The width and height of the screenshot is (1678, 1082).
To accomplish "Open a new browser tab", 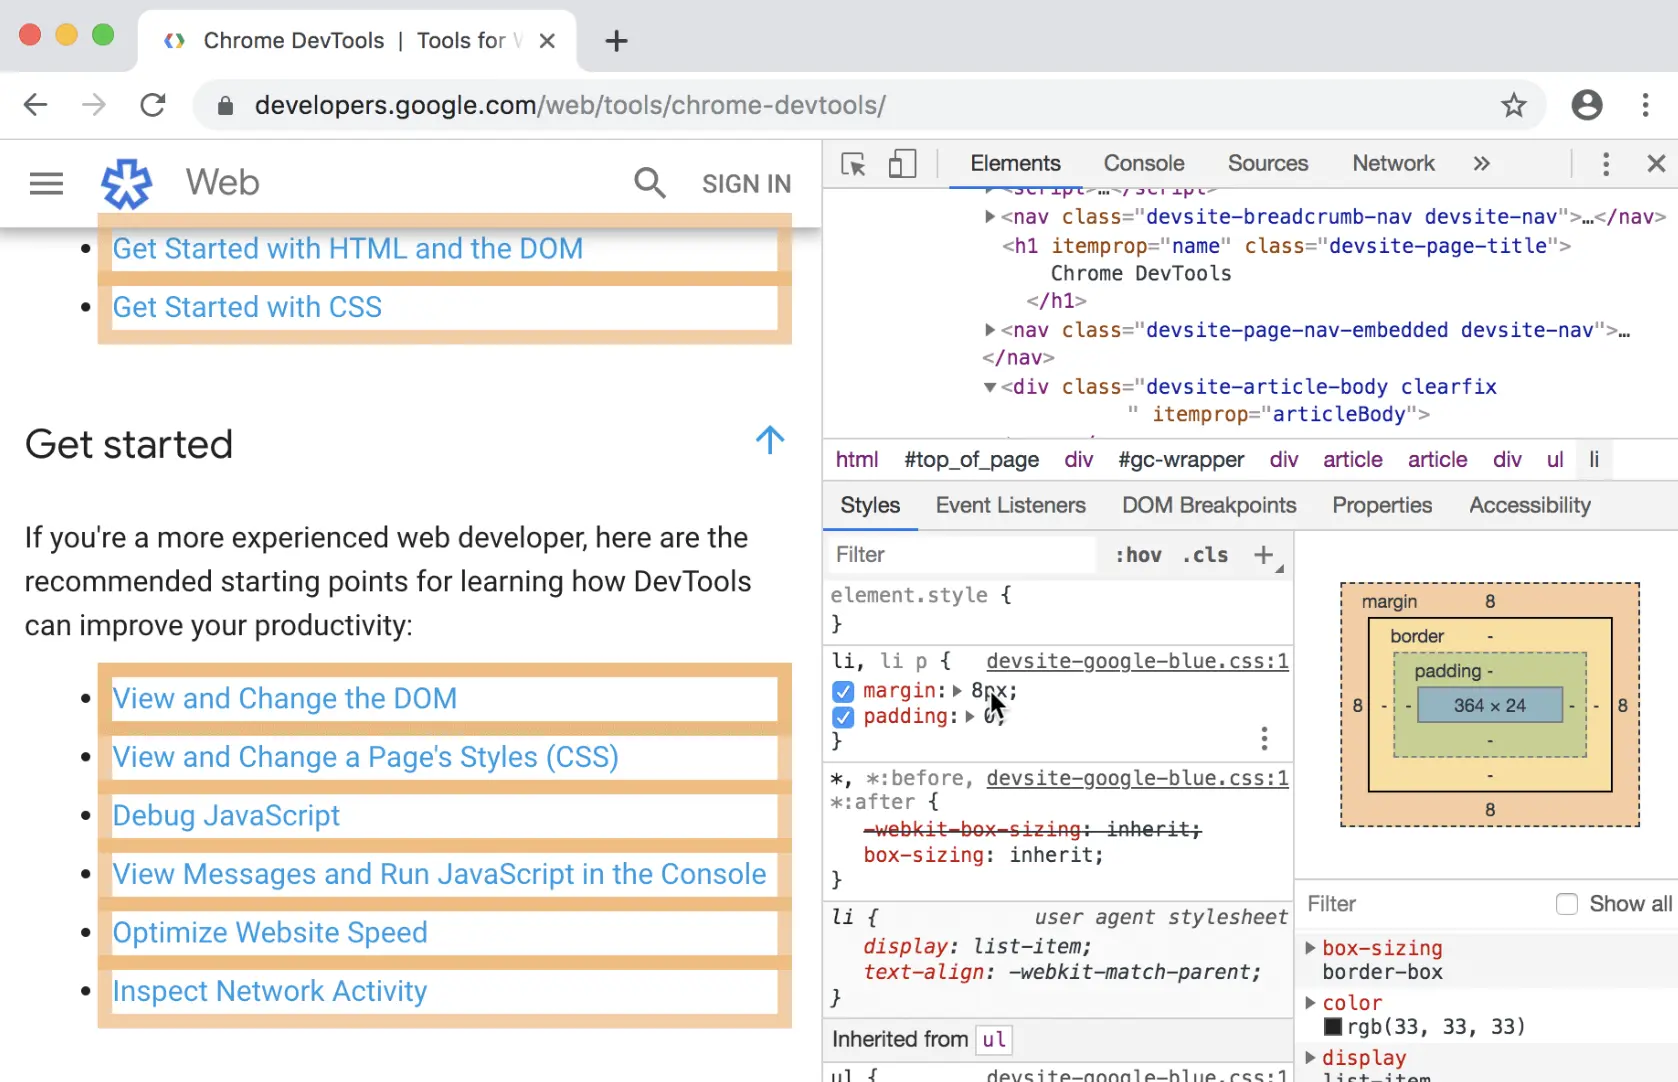I will [617, 41].
